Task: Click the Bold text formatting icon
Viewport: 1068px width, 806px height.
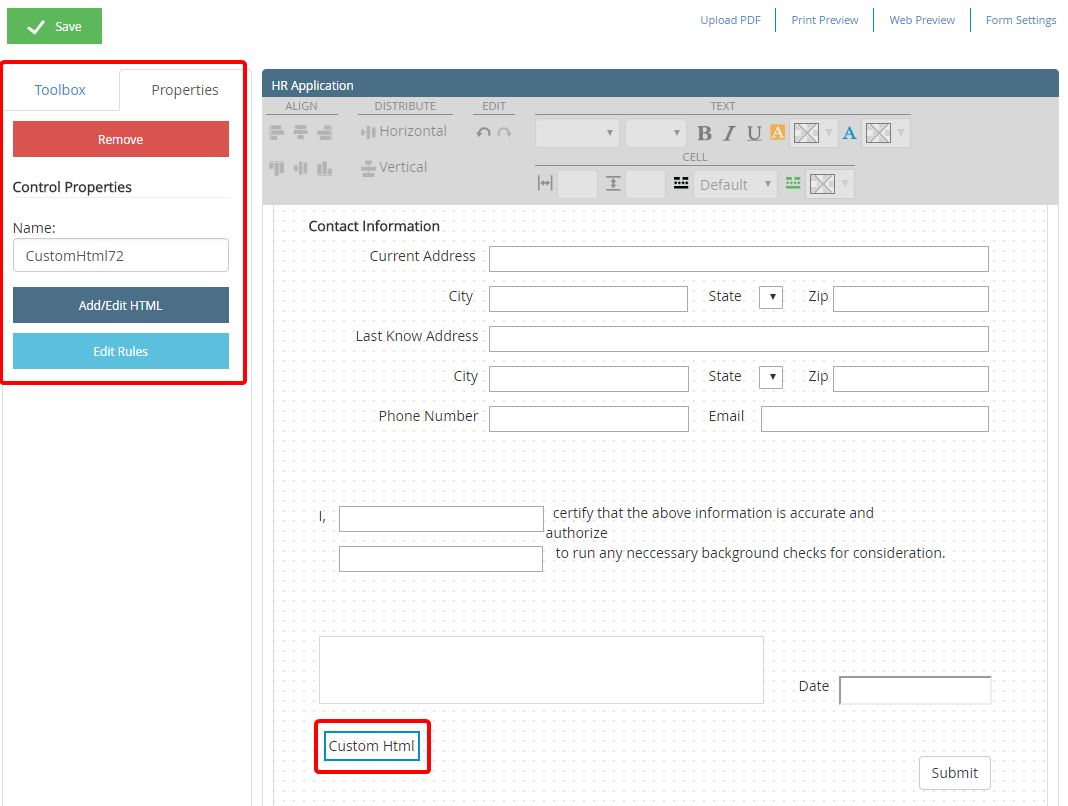Action: (x=704, y=133)
